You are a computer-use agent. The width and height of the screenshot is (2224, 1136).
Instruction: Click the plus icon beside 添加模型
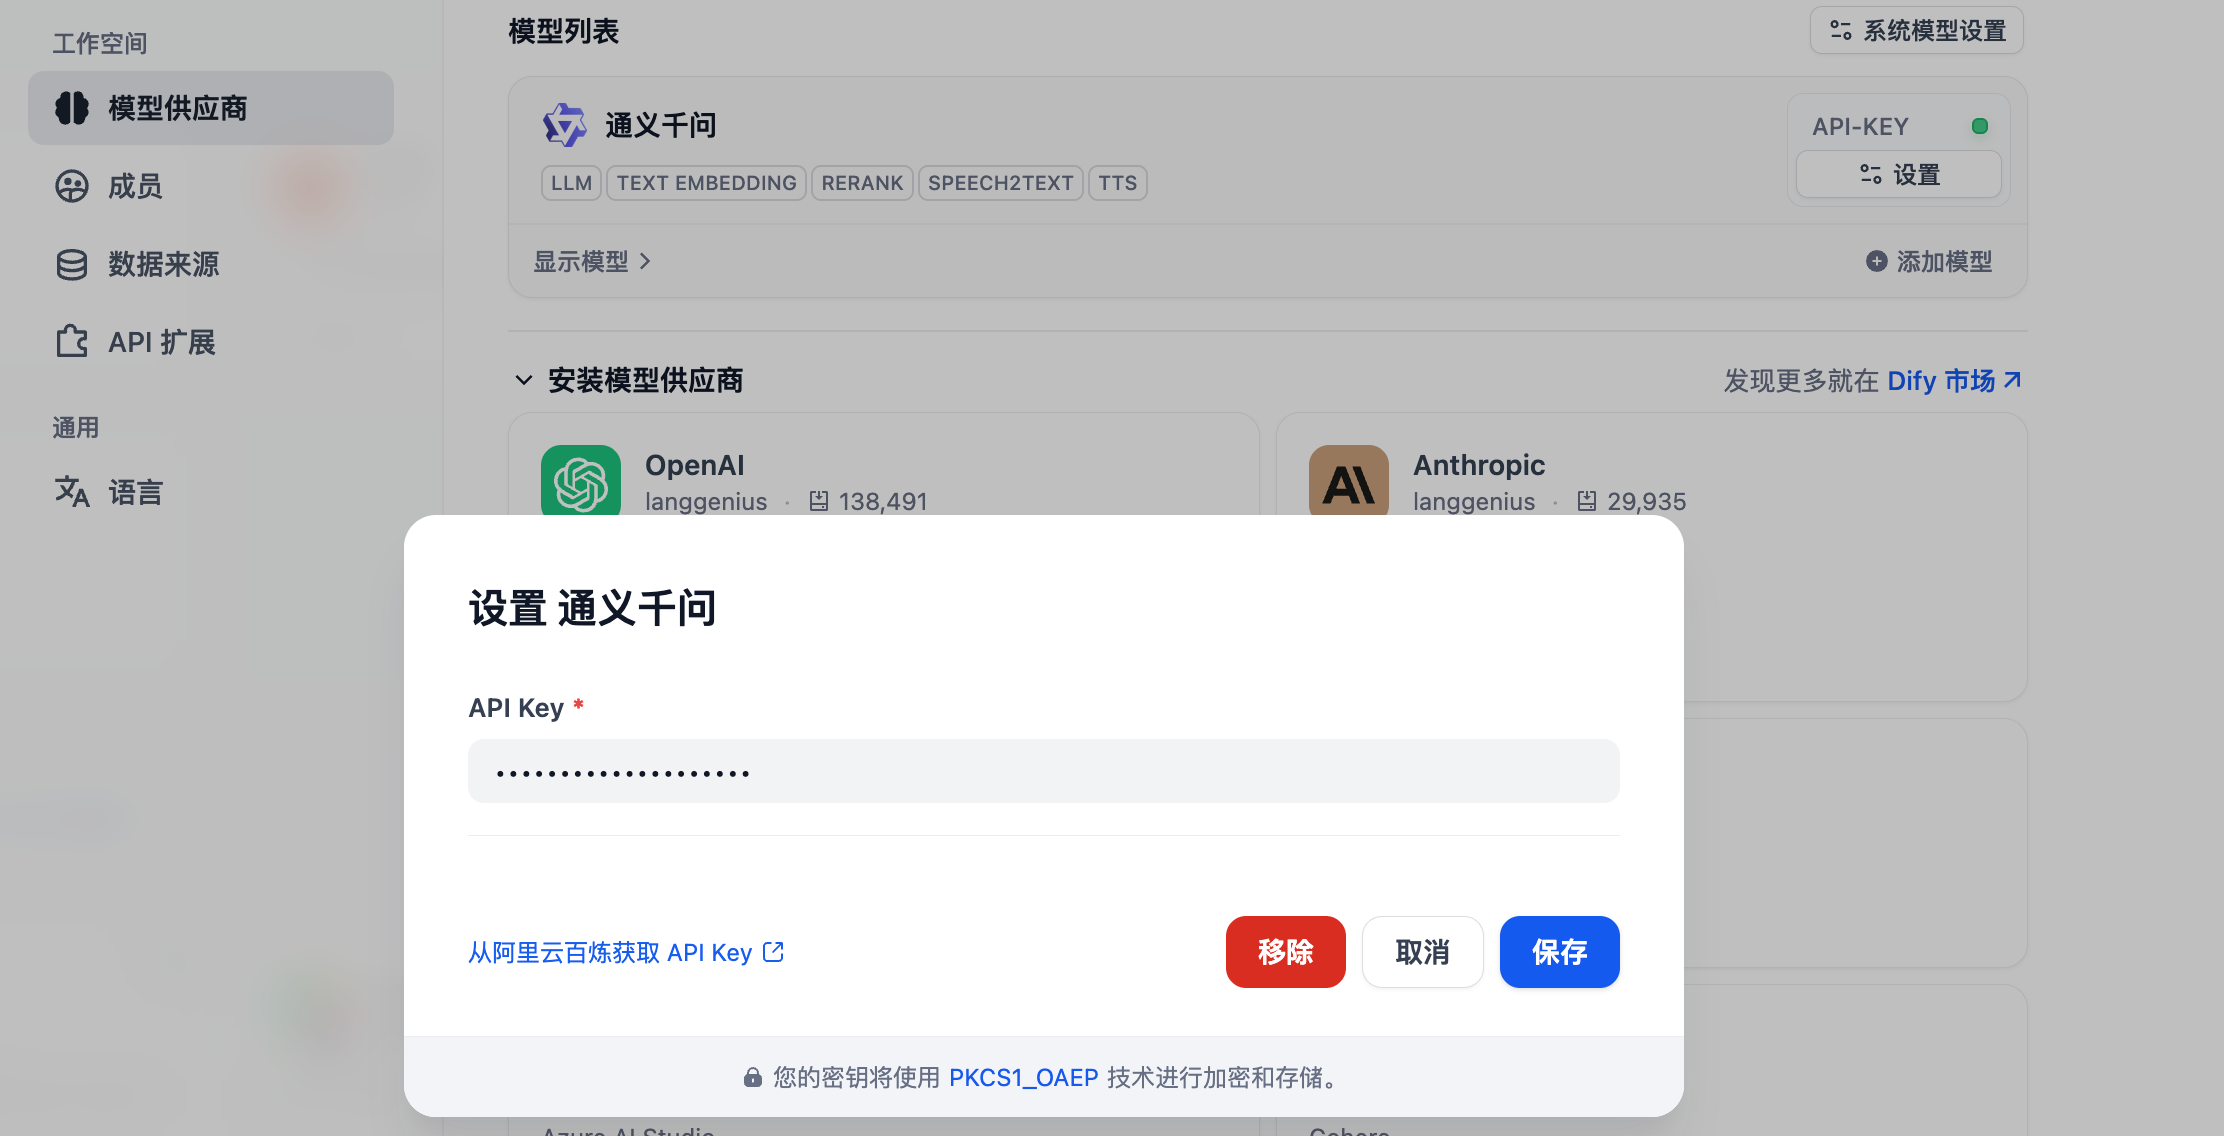coord(1877,261)
